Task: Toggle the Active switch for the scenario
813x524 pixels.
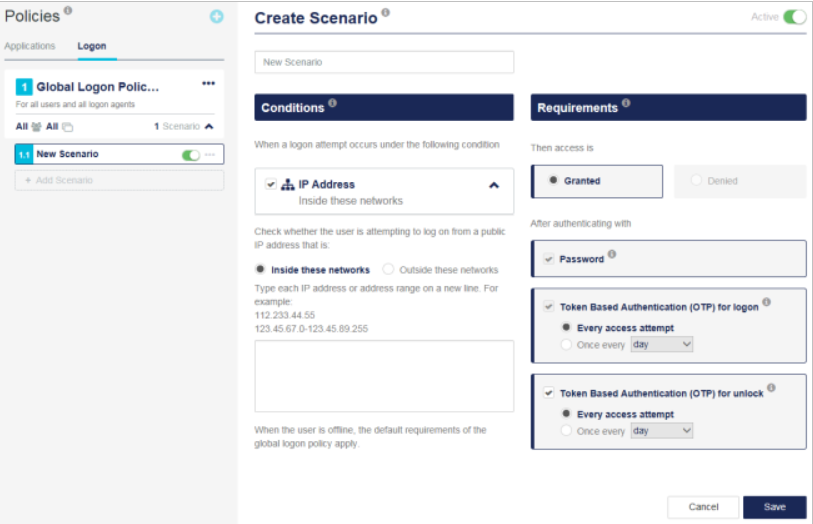Action: tap(794, 17)
